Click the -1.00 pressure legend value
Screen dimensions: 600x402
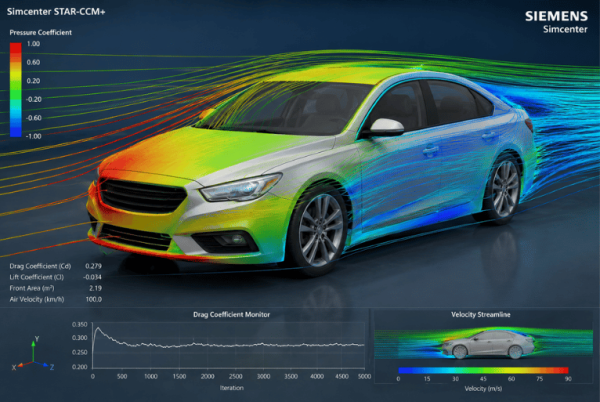pyautogui.click(x=33, y=136)
